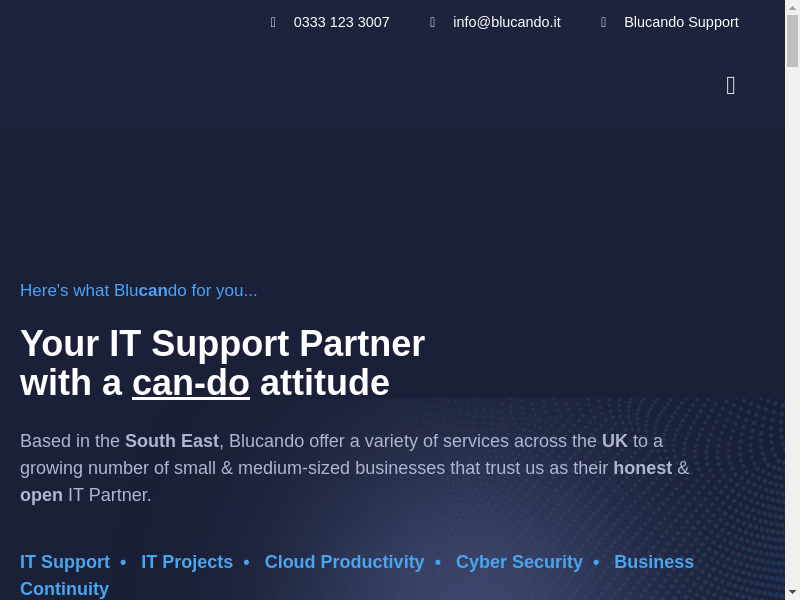Screen dimensions: 800x600
Task: Click the scrollbar down arrow
Action: pos(792,592)
